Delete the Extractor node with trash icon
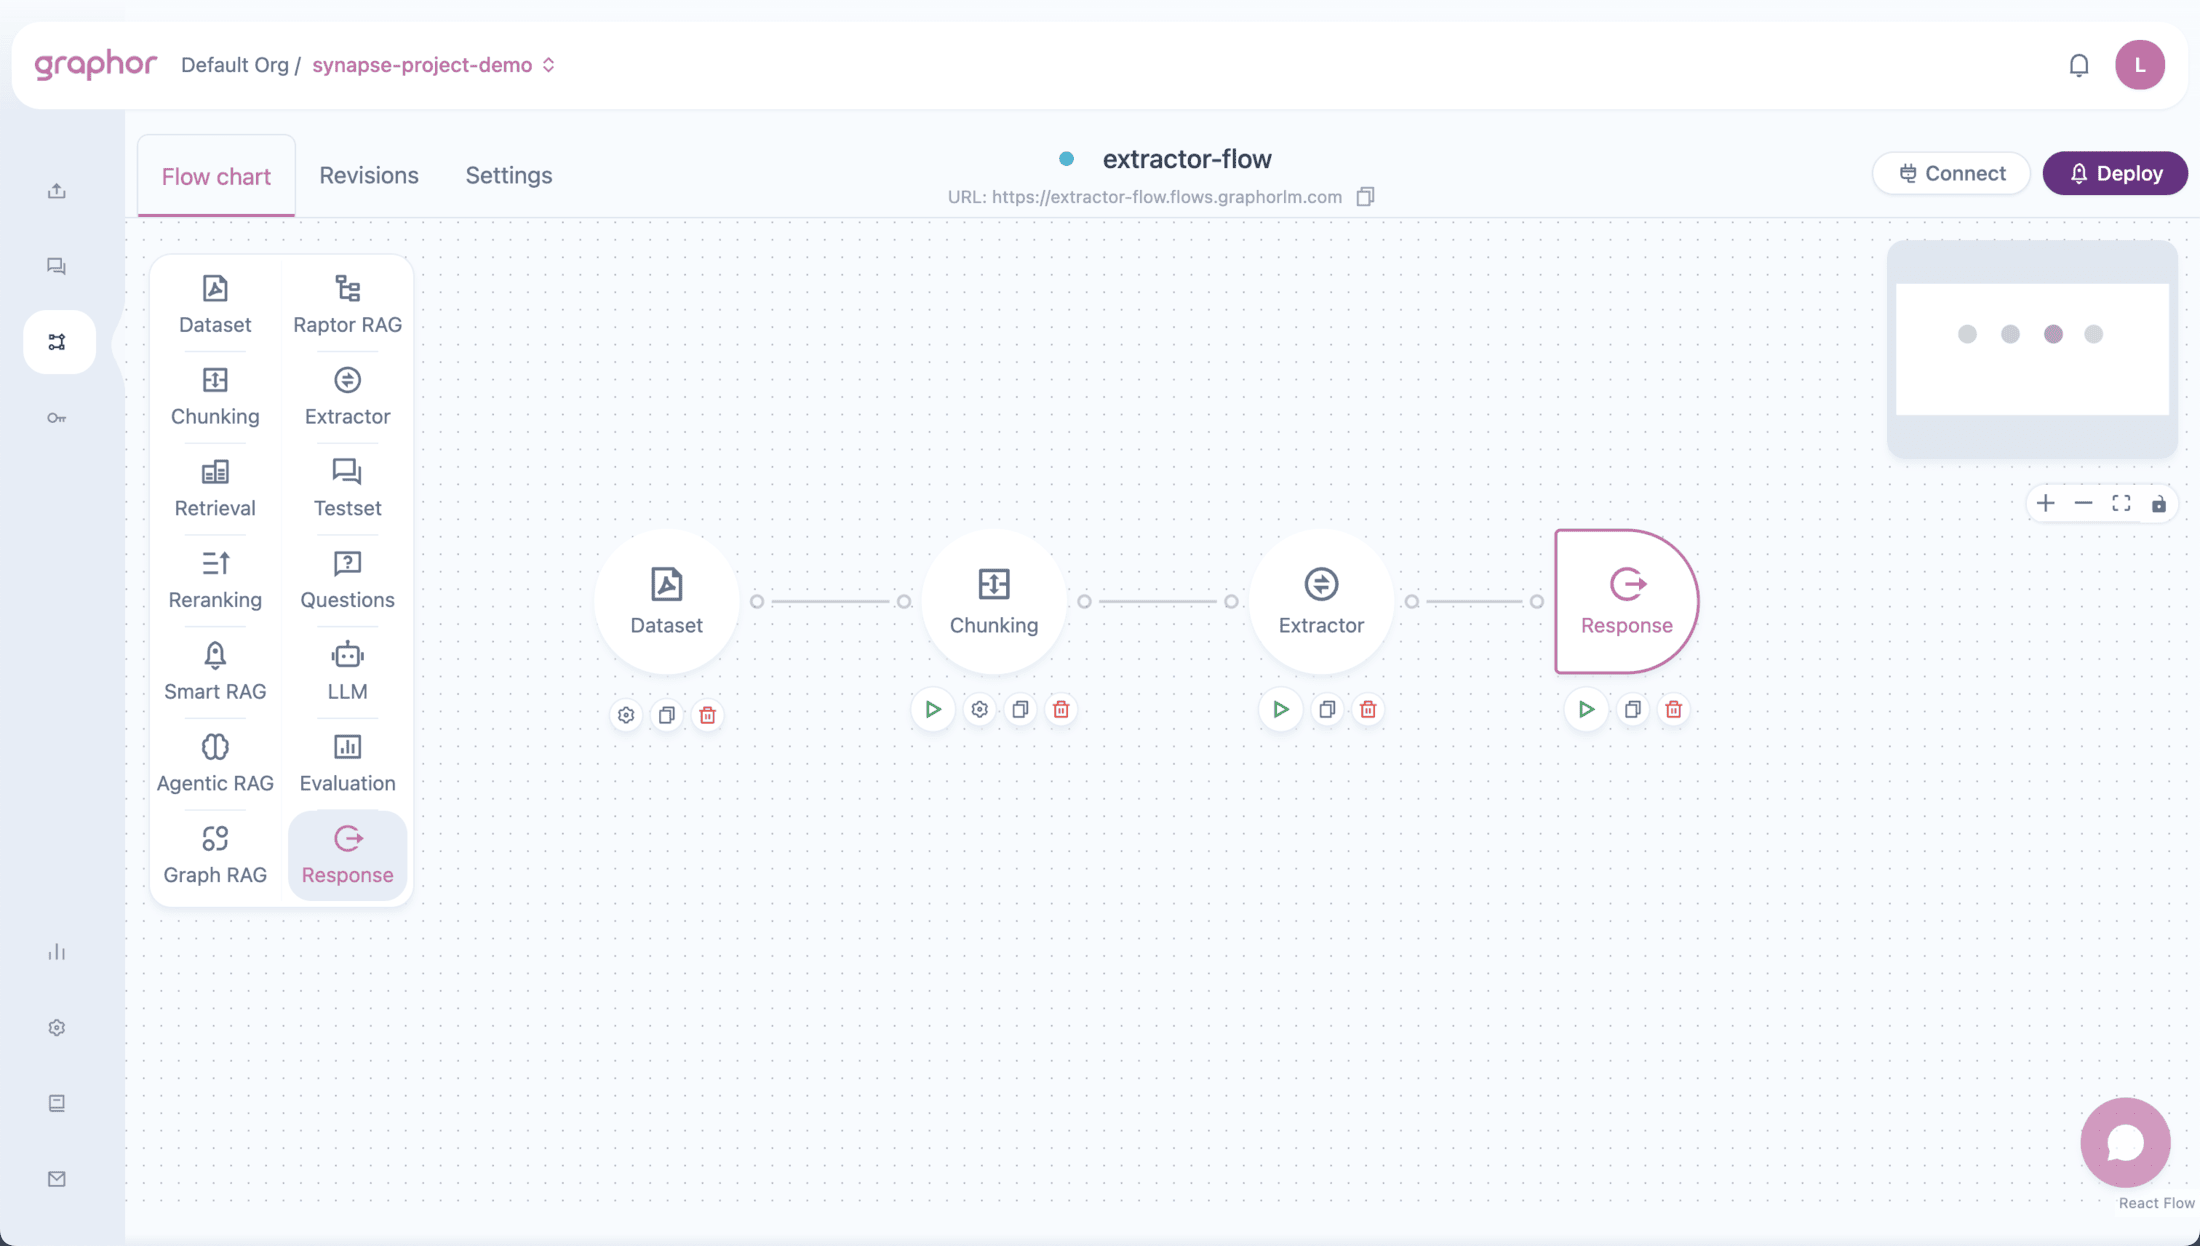This screenshot has width=2200, height=1246. [x=1368, y=710]
